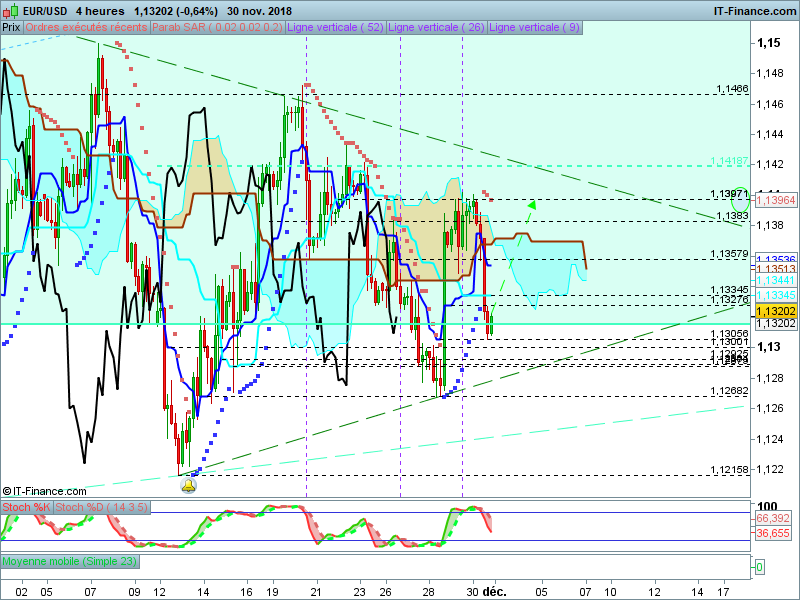Select the Ordres exécutés récents tab
Viewport: 800px width, 600px height.
point(86,28)
